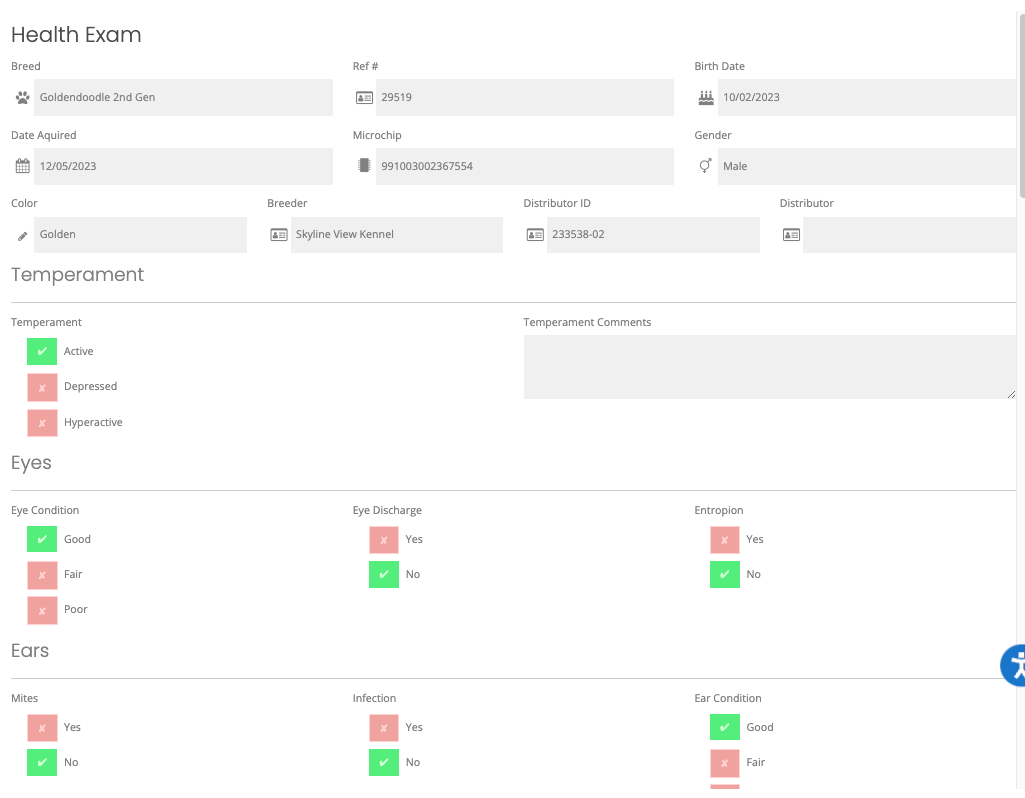Mark Eye Condition as Fair
This screenshot has width=1025, height=798.
coord(42,575)
